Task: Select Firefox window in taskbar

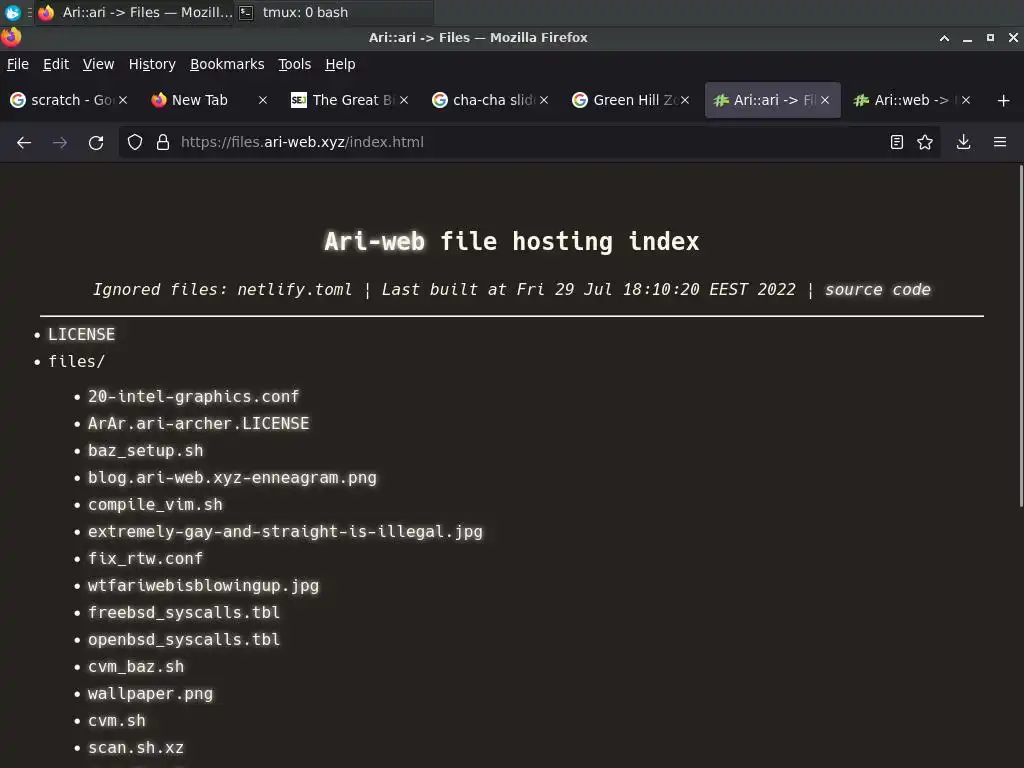Action: pyautogui.click(x=135, y=12)
